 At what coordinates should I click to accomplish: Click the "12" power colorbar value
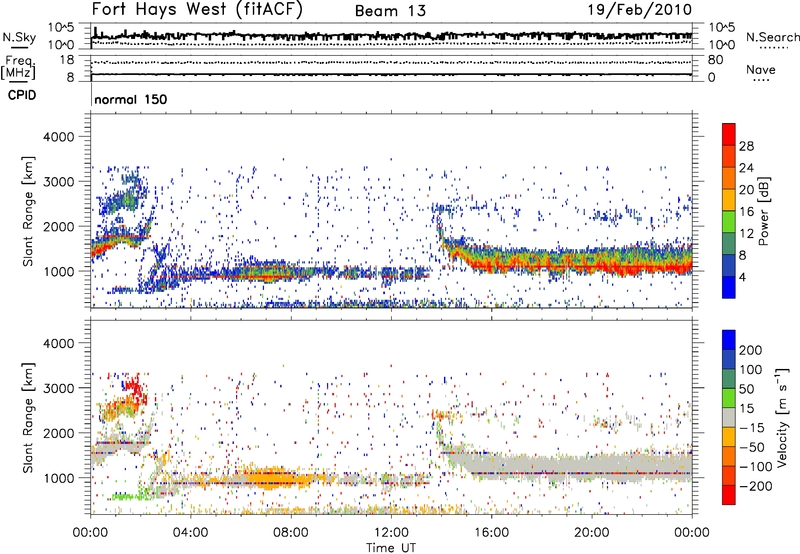[x=746, y=234]
